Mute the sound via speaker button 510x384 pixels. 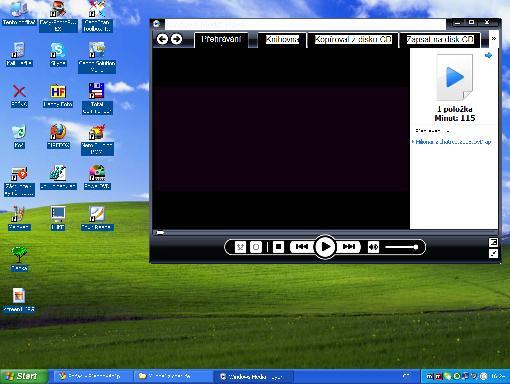[373, 247]
